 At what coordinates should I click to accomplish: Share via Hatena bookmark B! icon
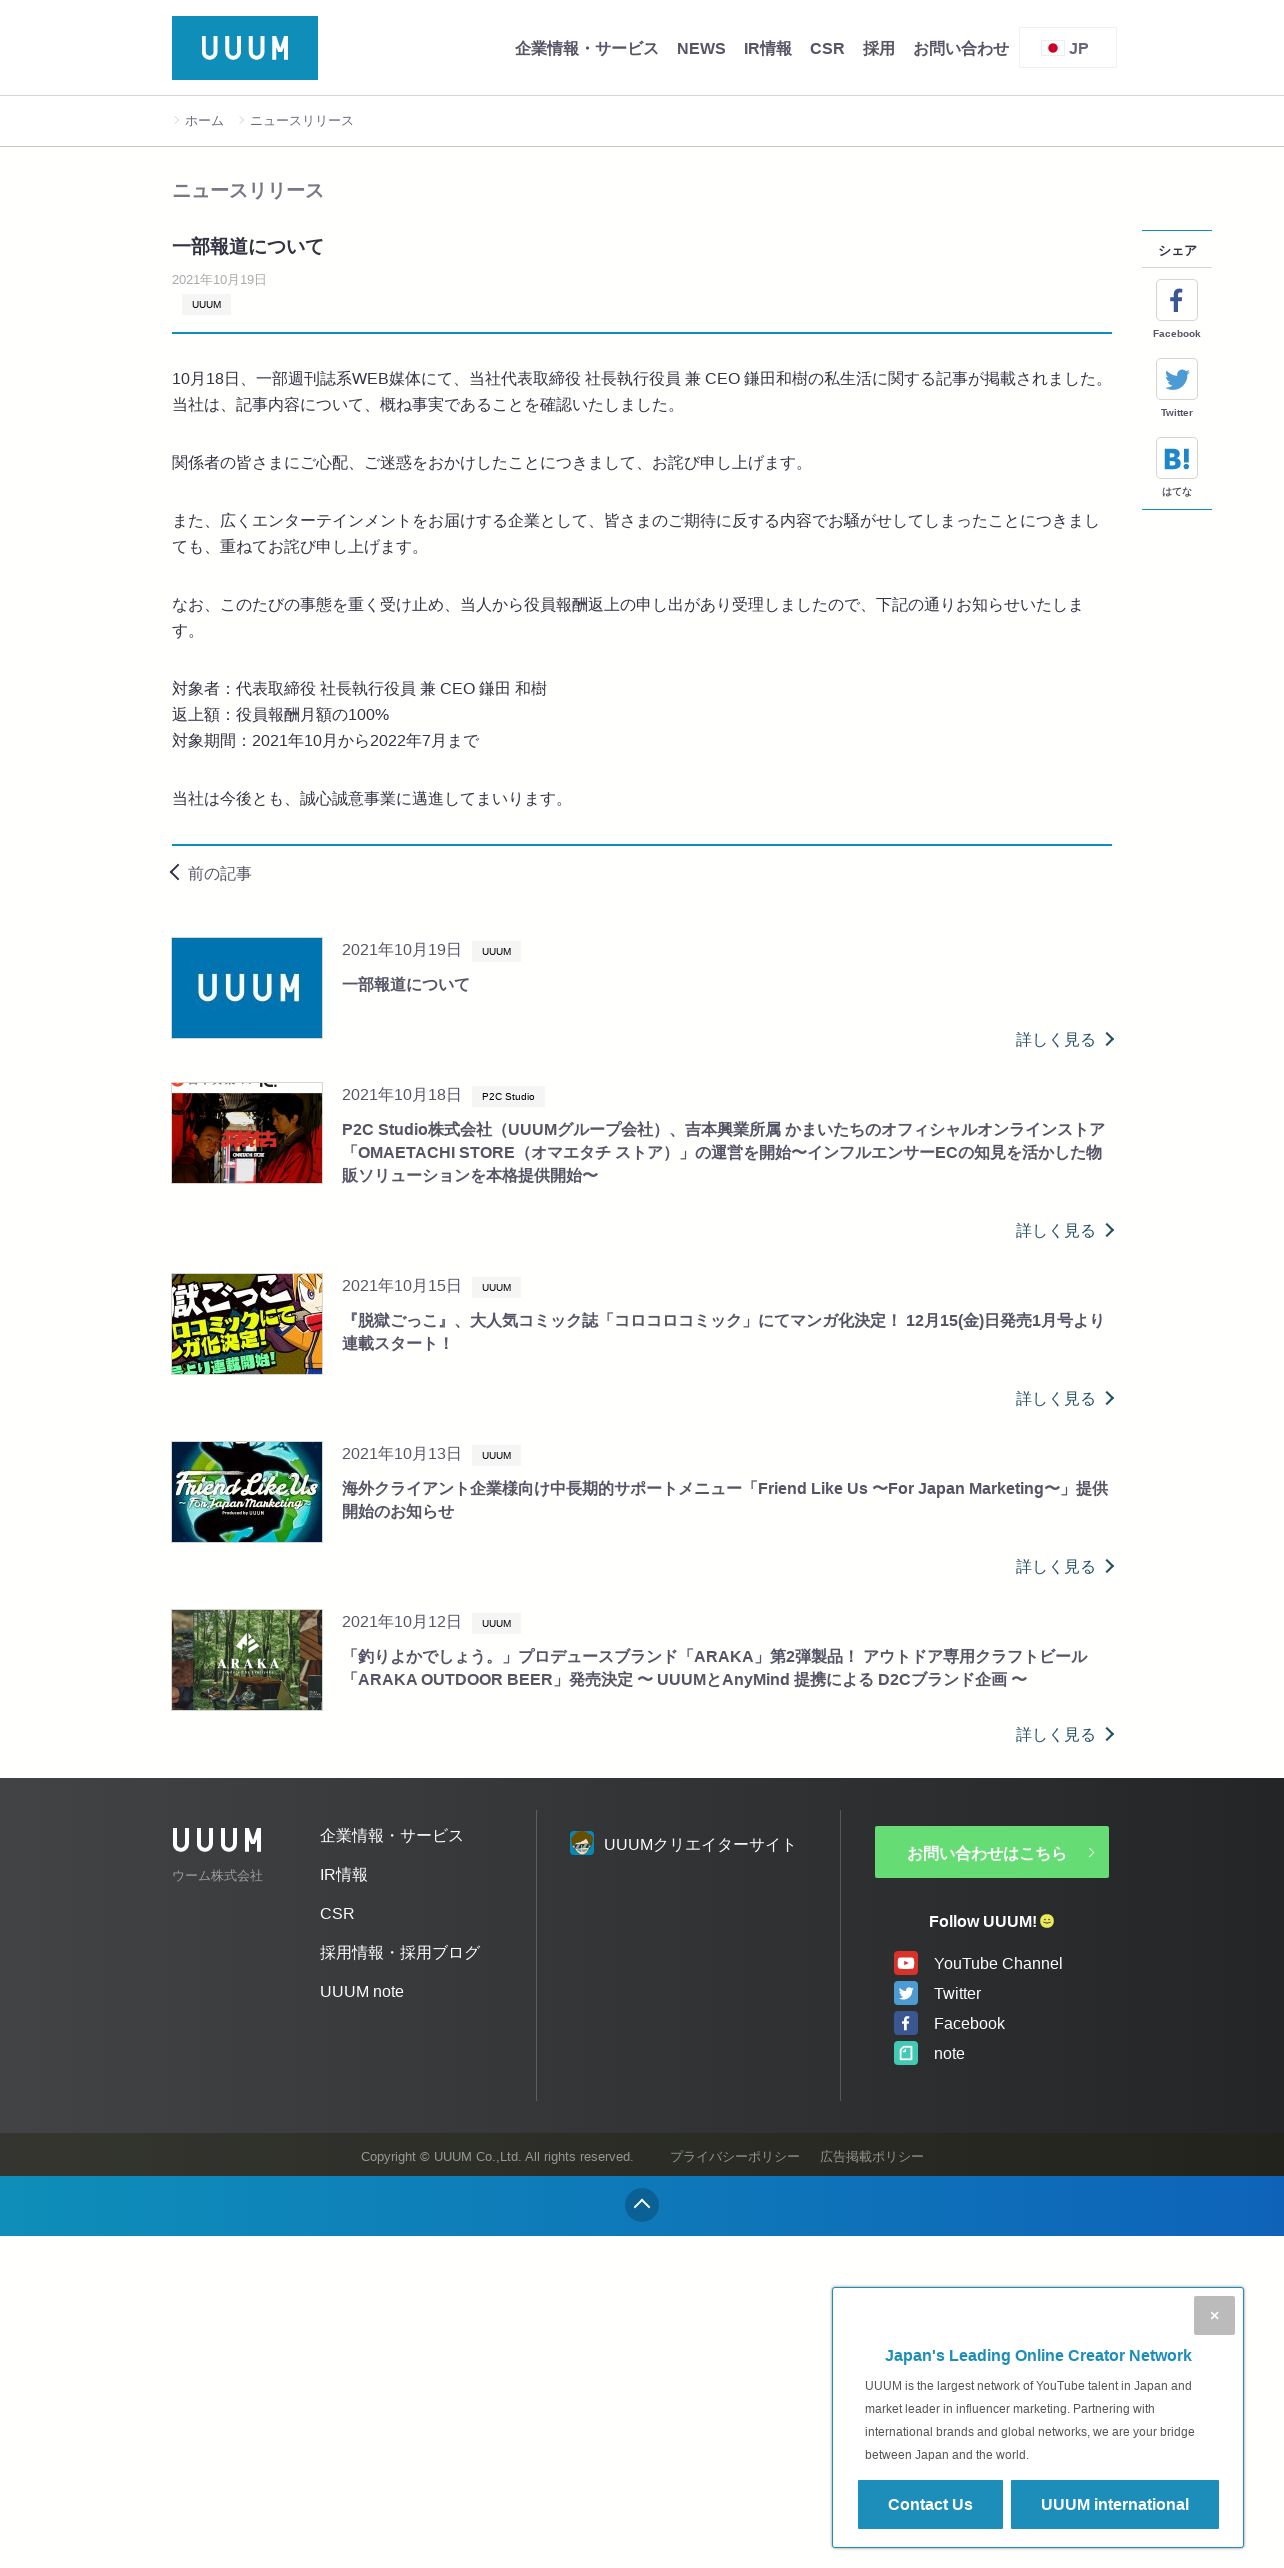1177,458
